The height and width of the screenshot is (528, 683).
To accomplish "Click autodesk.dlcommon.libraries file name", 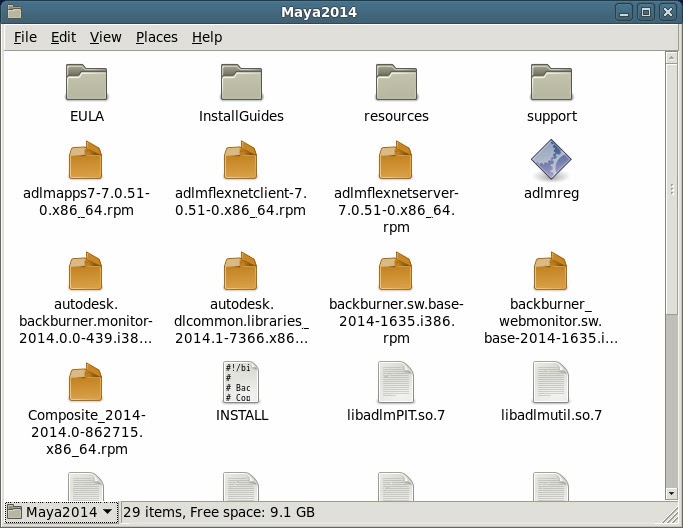I will (x=241, y=321).
